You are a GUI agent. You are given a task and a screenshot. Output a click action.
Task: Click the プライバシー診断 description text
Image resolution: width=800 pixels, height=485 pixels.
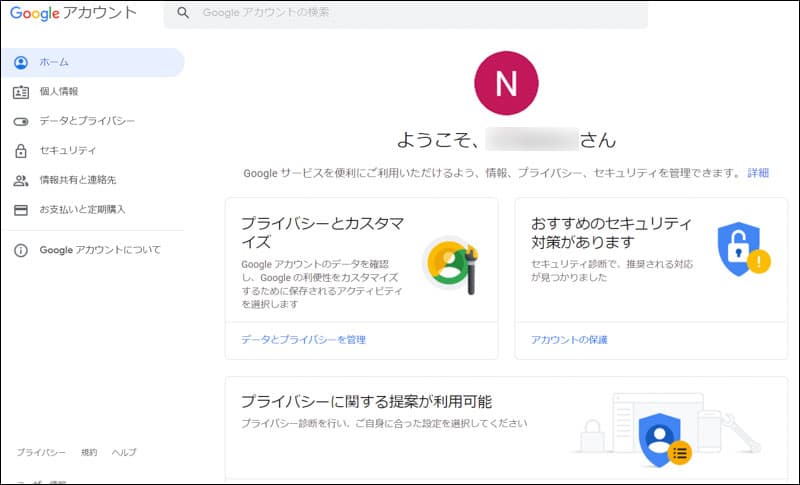[384, 423]
